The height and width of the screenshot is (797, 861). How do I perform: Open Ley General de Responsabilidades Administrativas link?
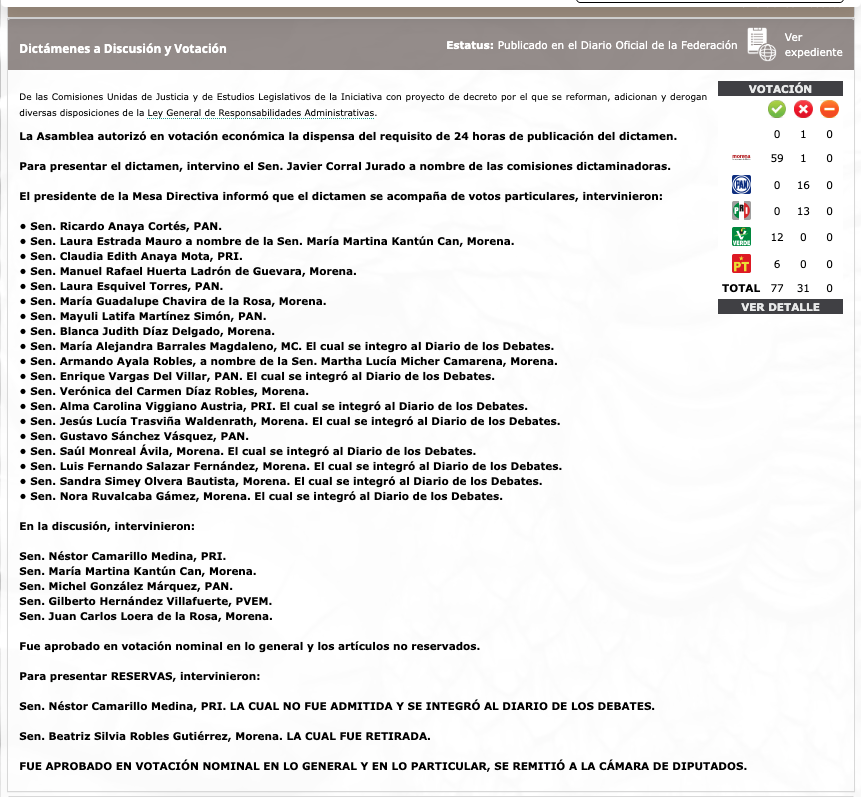261,113
